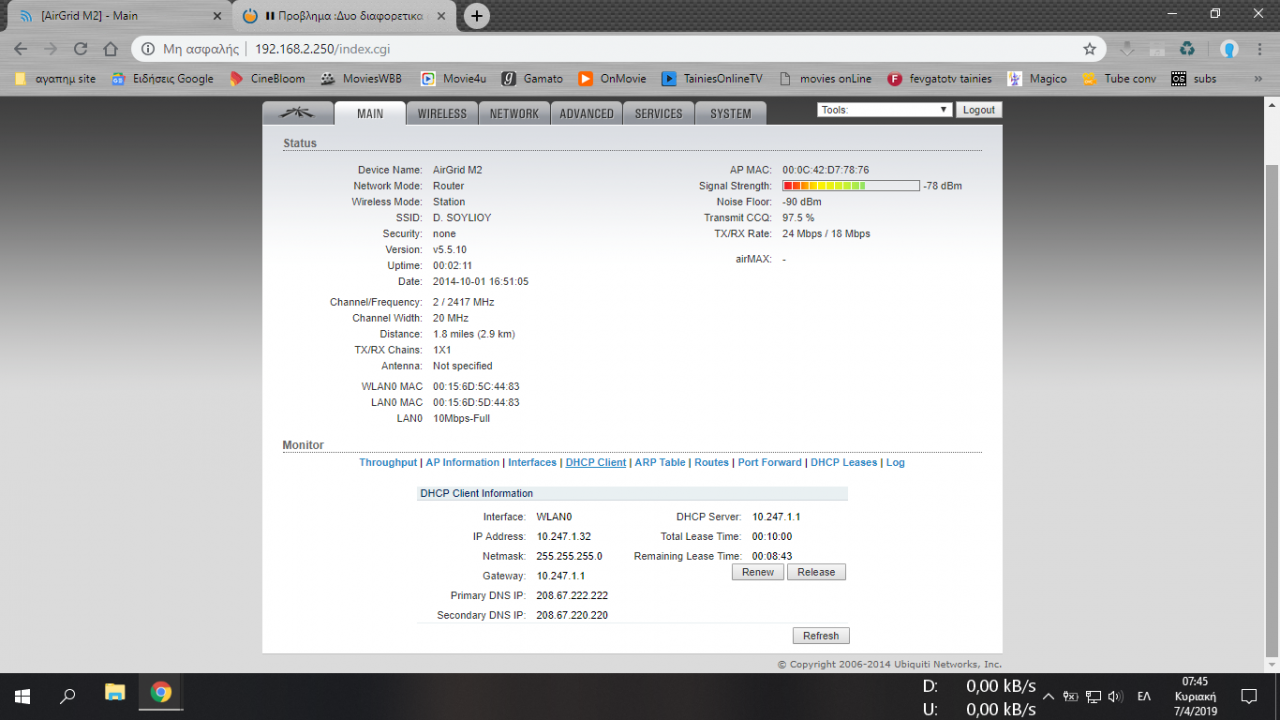Switch to the SYSTEM tab

click(730, 113)
